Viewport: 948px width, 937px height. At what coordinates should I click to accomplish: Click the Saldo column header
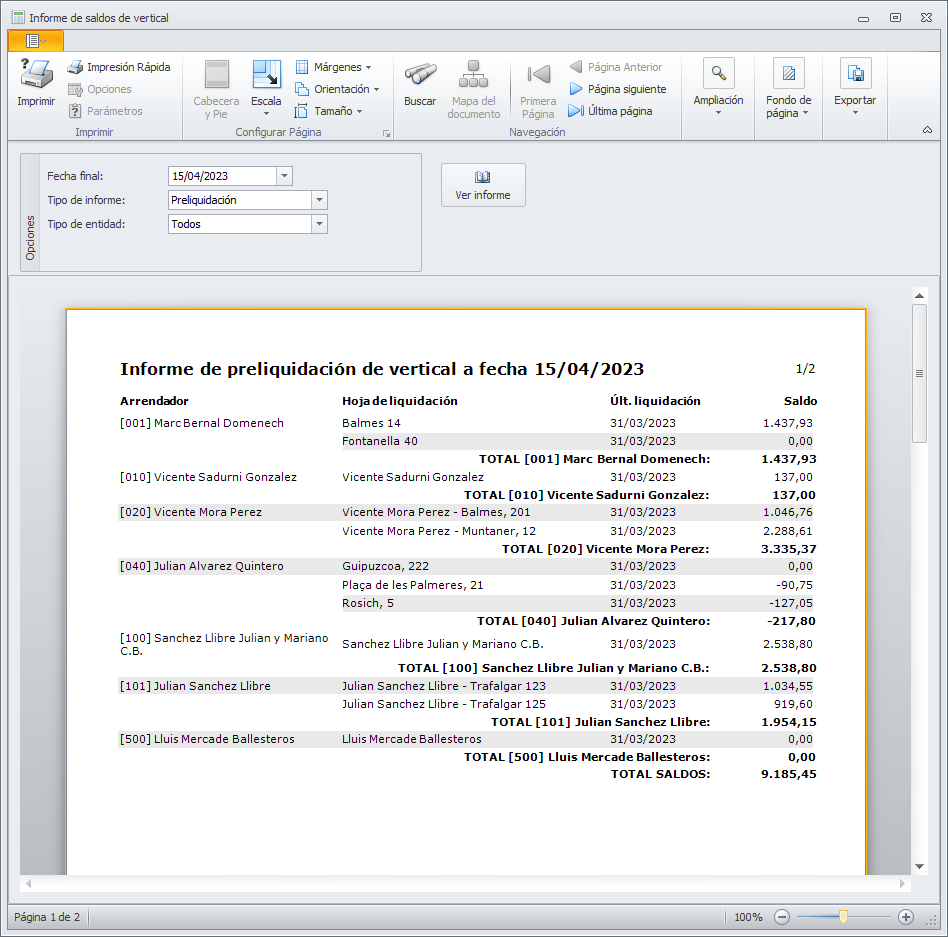point(800,401)
